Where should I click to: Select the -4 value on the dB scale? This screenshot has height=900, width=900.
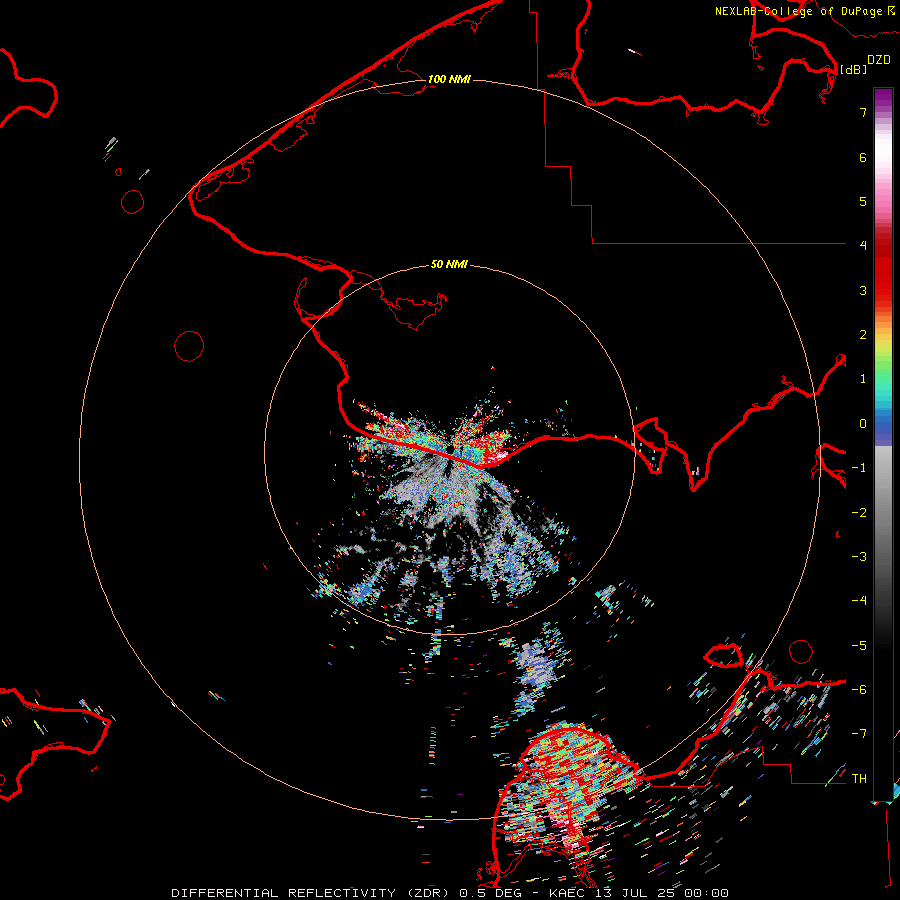coord(859,601)
